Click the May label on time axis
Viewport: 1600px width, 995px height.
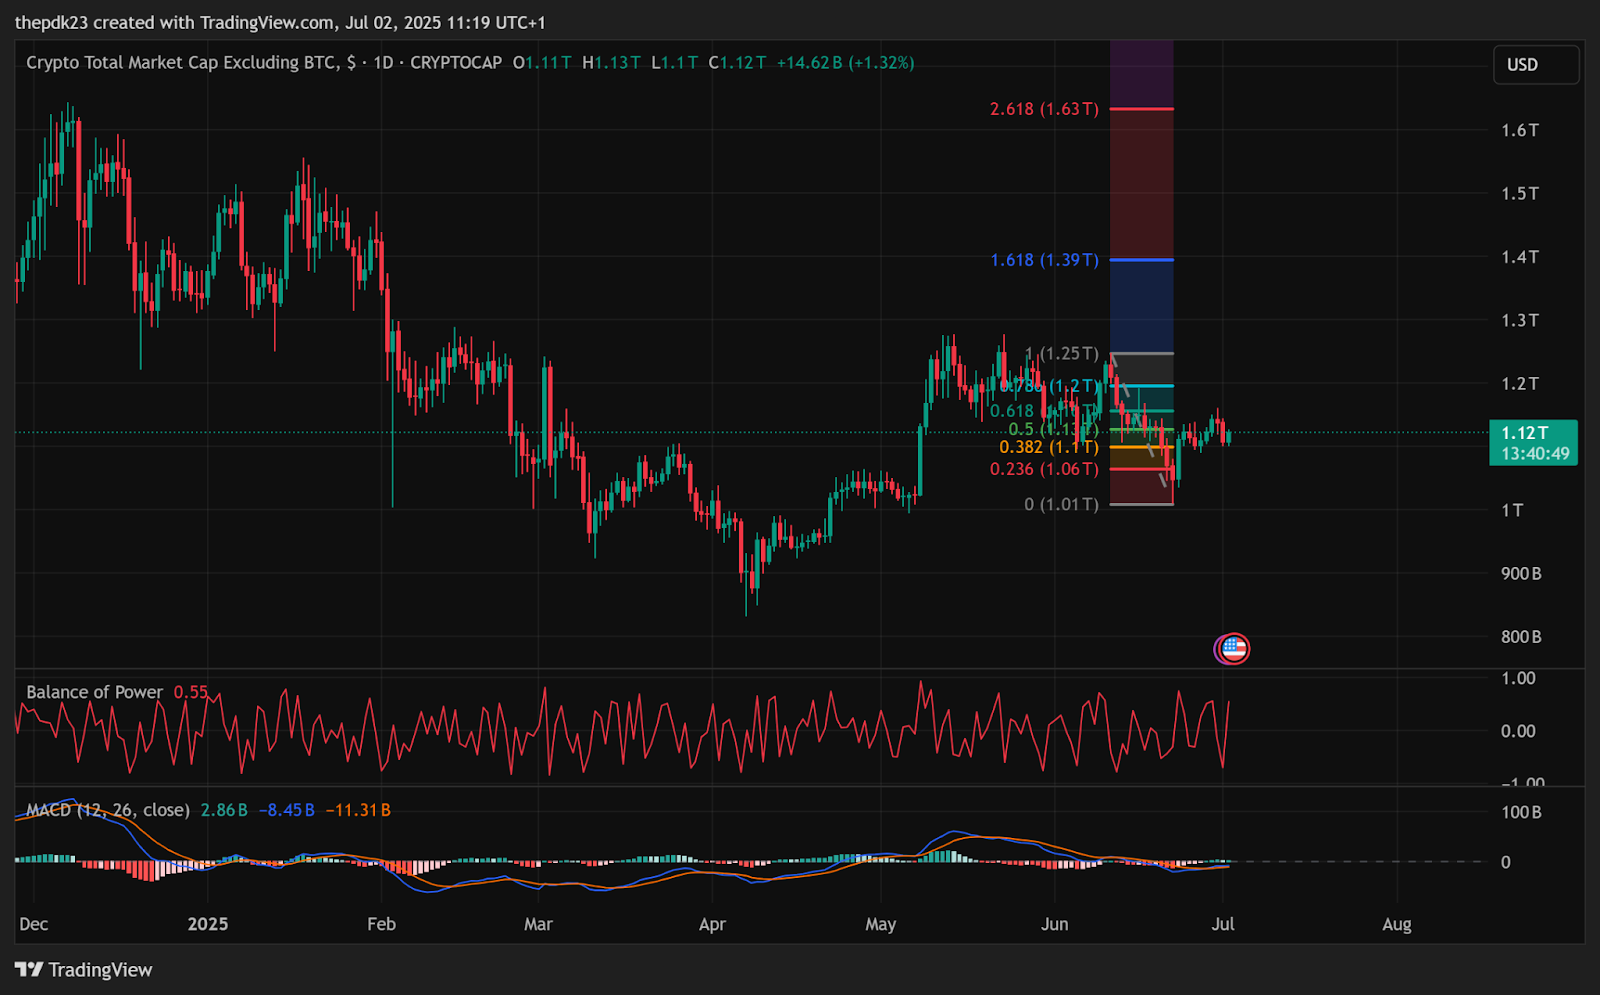point(880,924)
